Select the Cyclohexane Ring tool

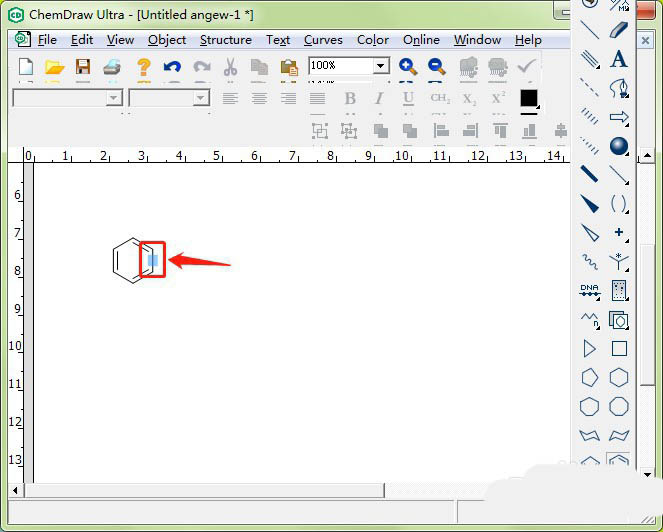click(x=619, y=378)
